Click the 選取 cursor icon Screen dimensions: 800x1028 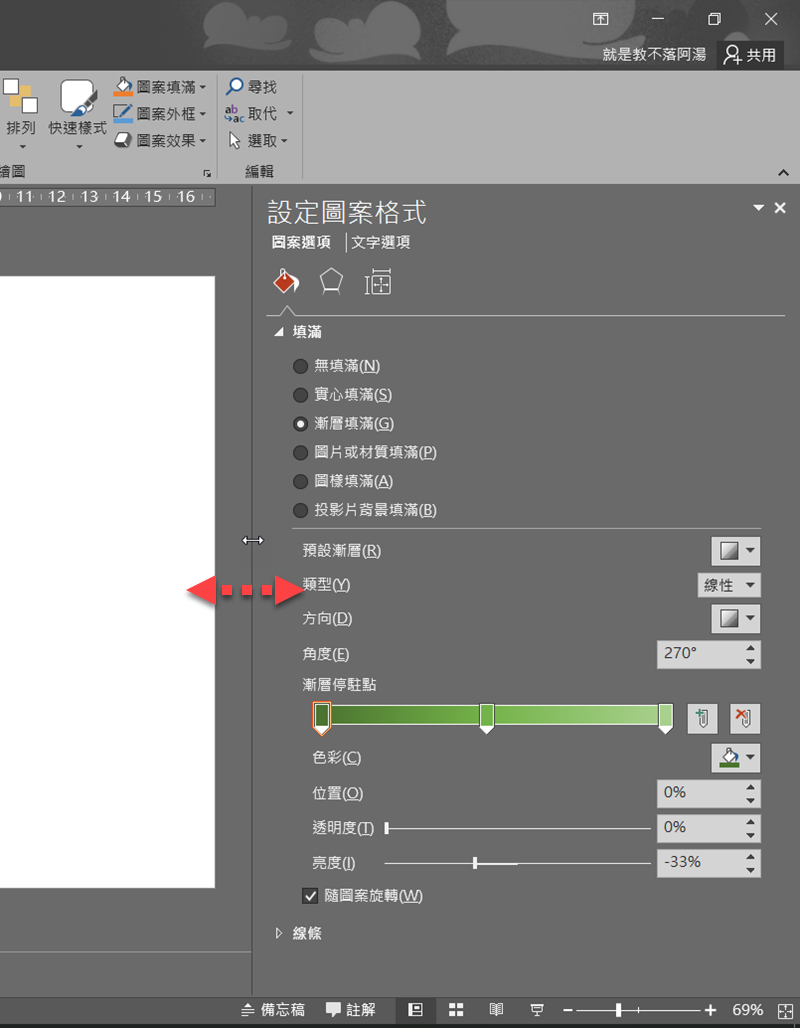coord(234,140)
